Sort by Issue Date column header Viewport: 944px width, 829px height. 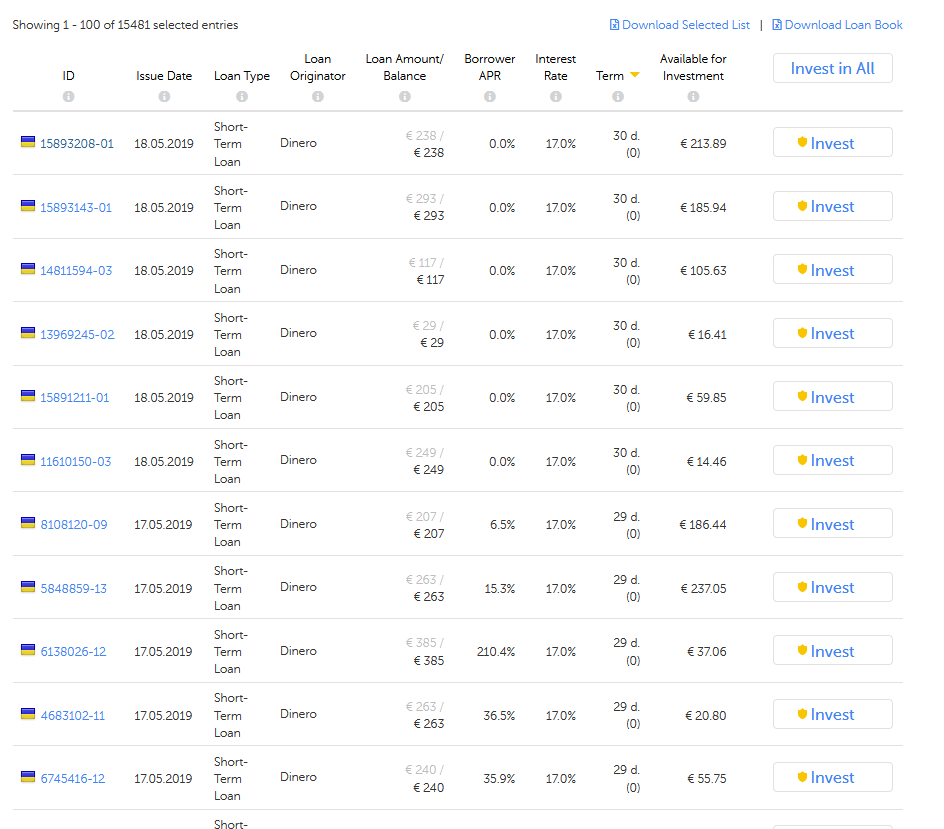pos(164,76)
